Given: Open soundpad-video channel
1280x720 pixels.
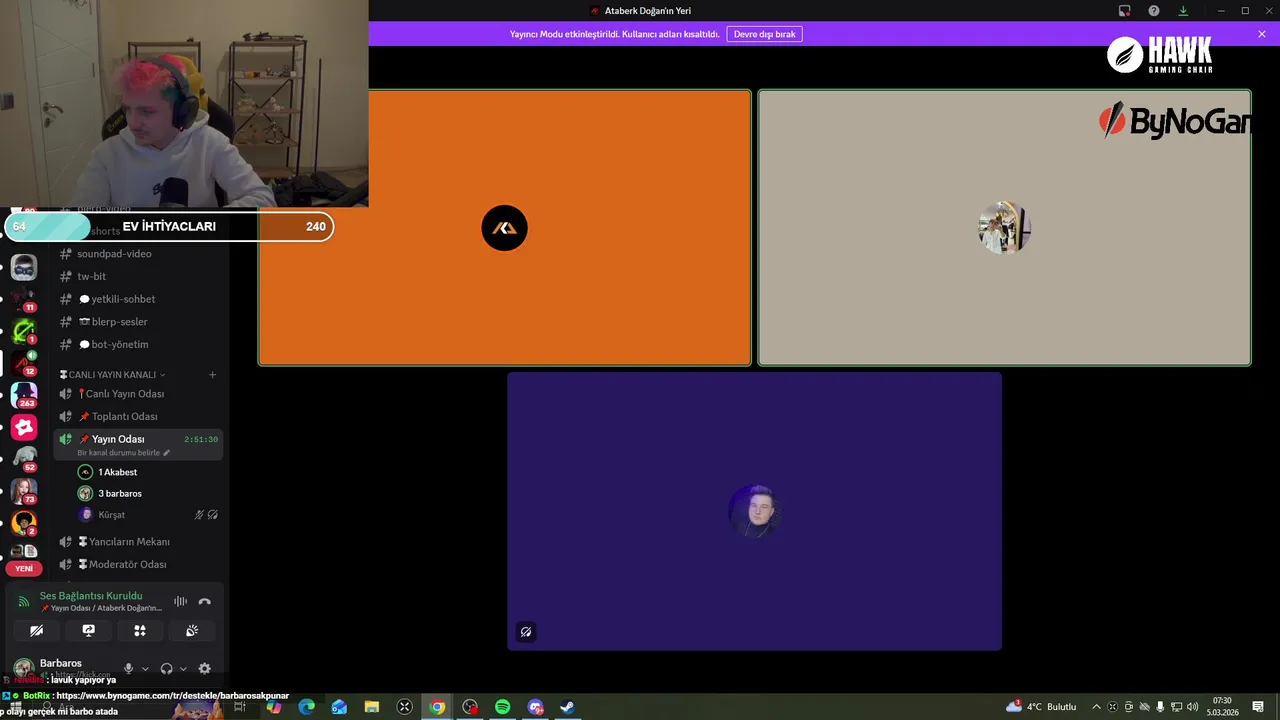Looking at the screenshot, I should click(114, 254).
